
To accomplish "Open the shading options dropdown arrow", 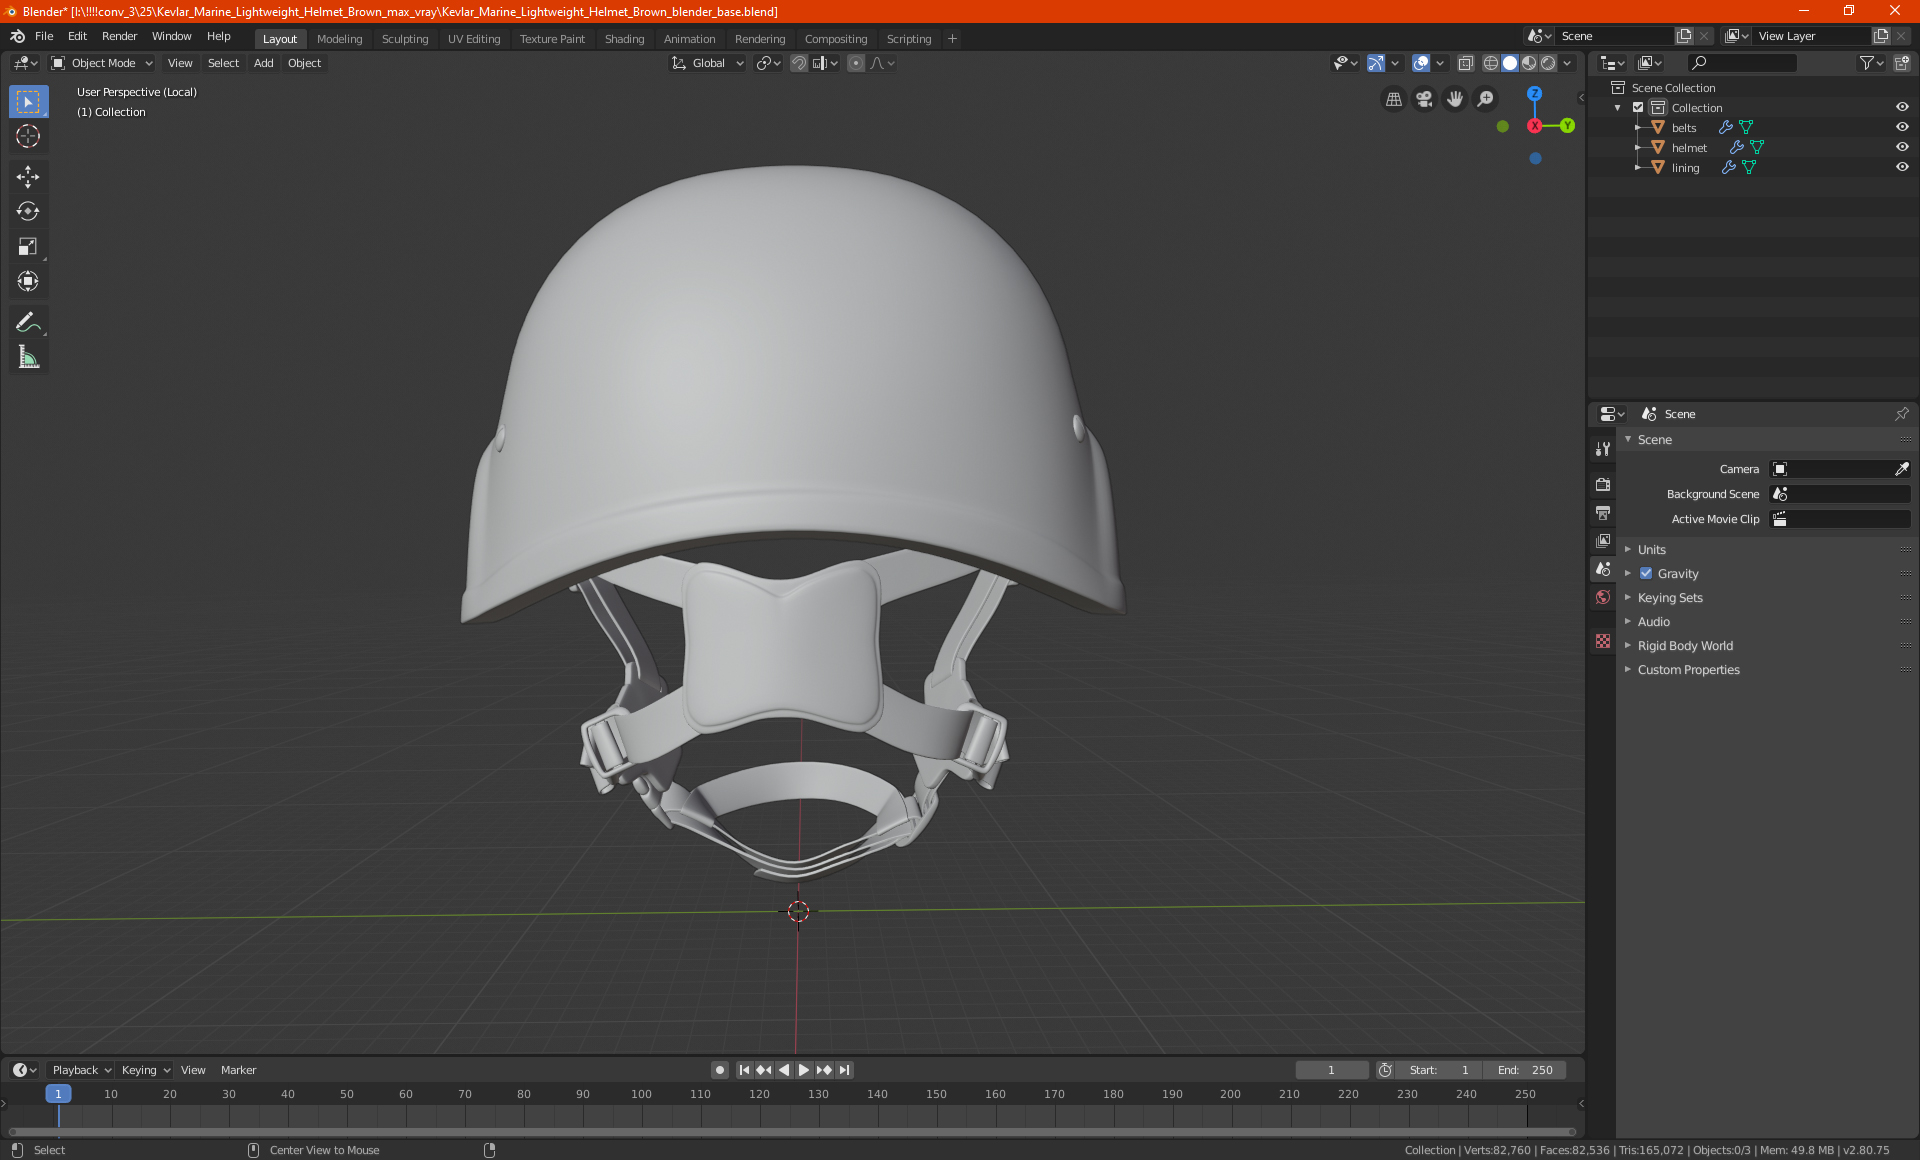I will [1567, 63].
